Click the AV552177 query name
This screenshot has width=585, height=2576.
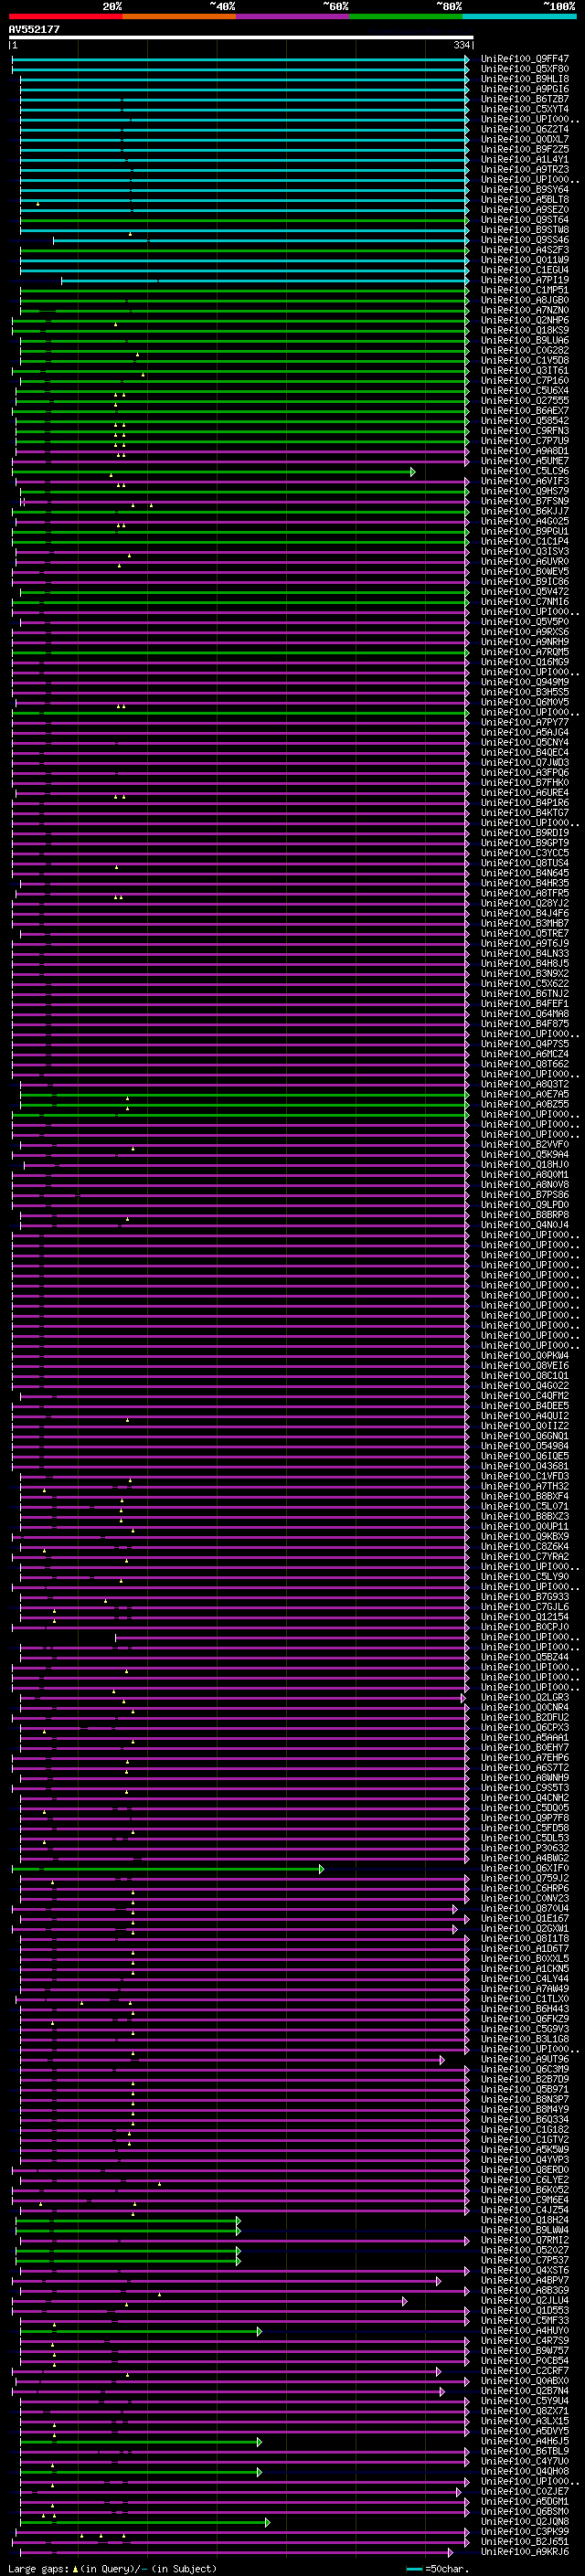pyautogui.click(x=34, y=30)
